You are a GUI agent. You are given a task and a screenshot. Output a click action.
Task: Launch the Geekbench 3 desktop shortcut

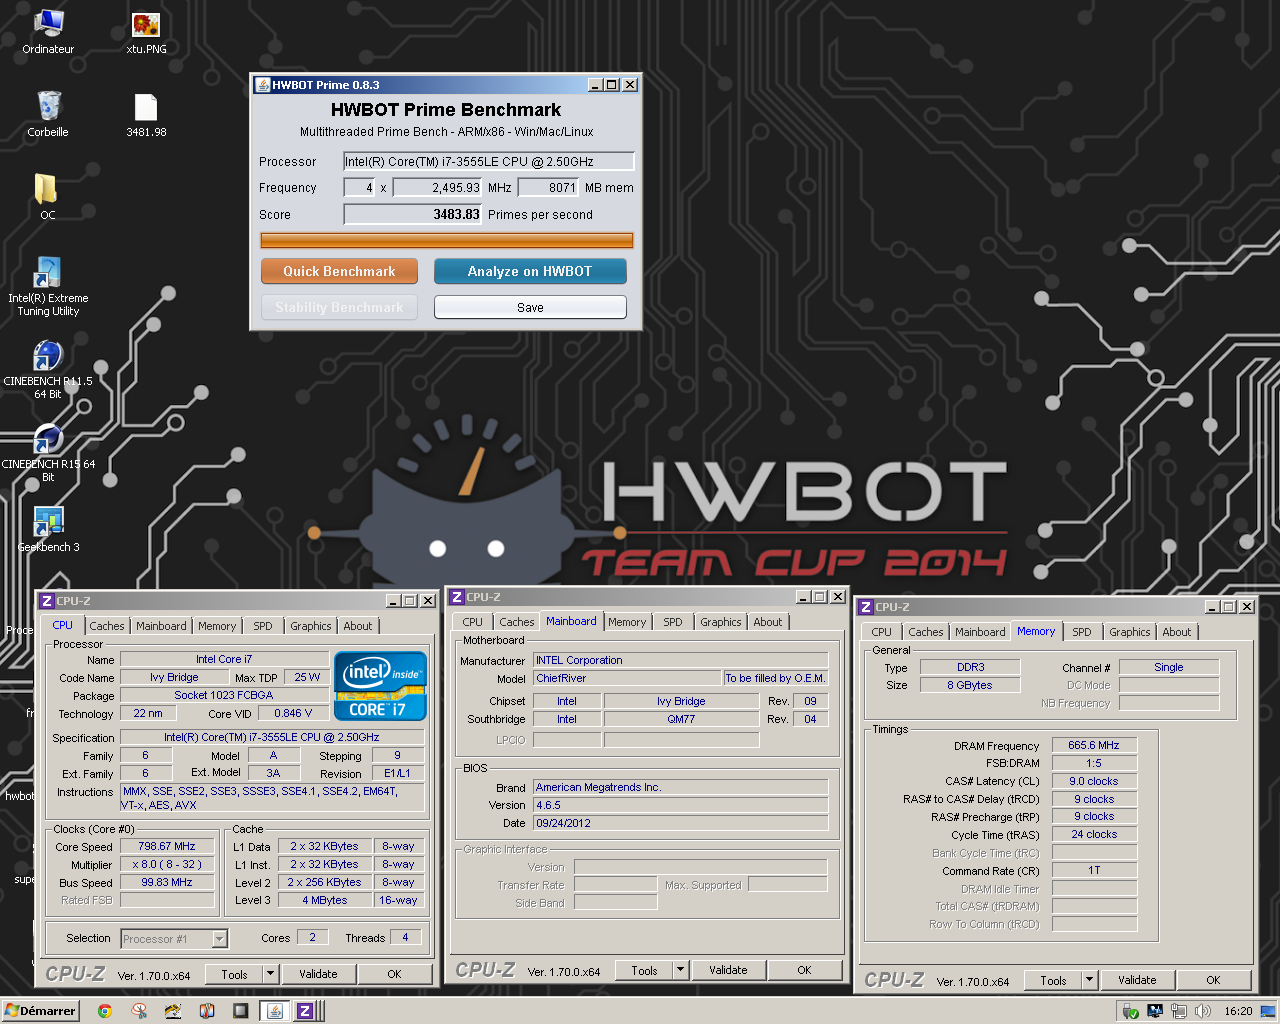48,530
